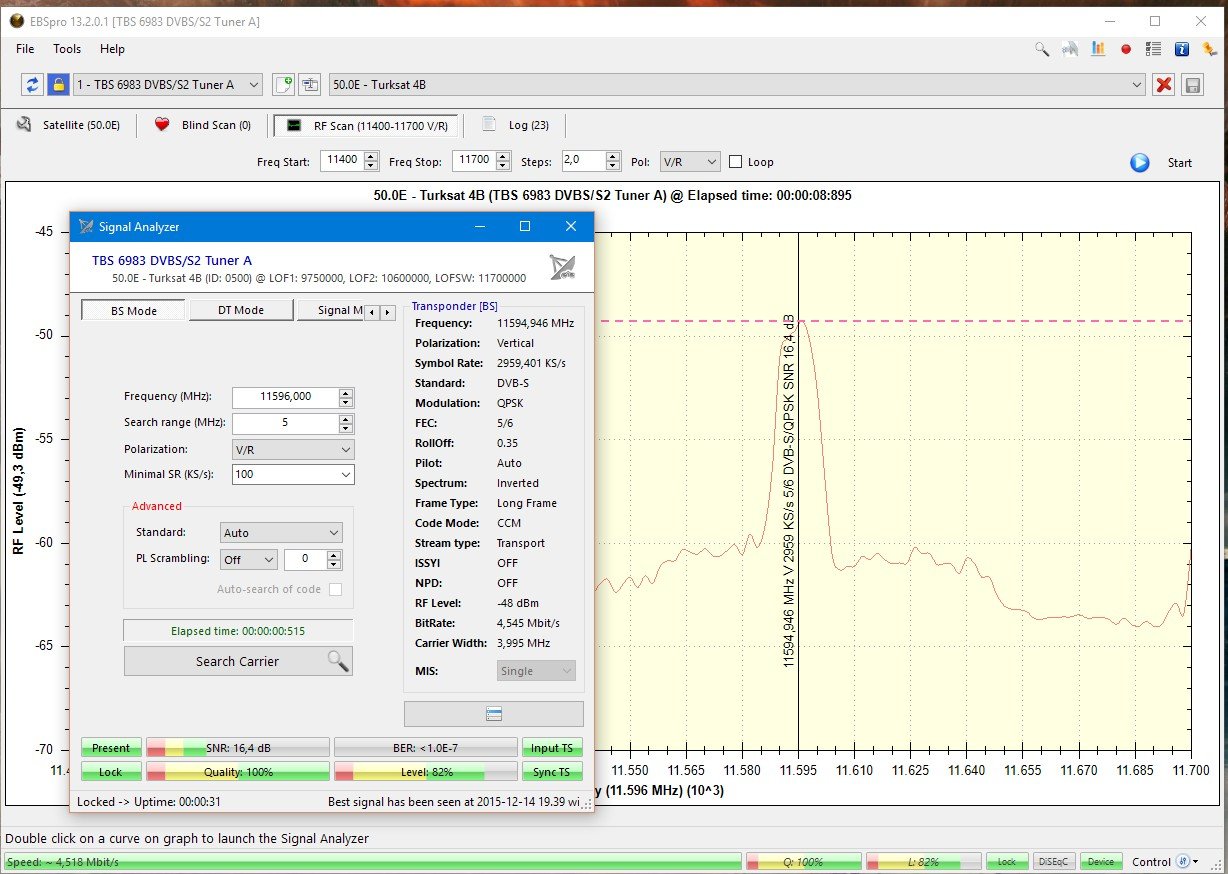Click the blue info icon
The width and height of the screenshot is (1228, 874).
point(1181,49)
